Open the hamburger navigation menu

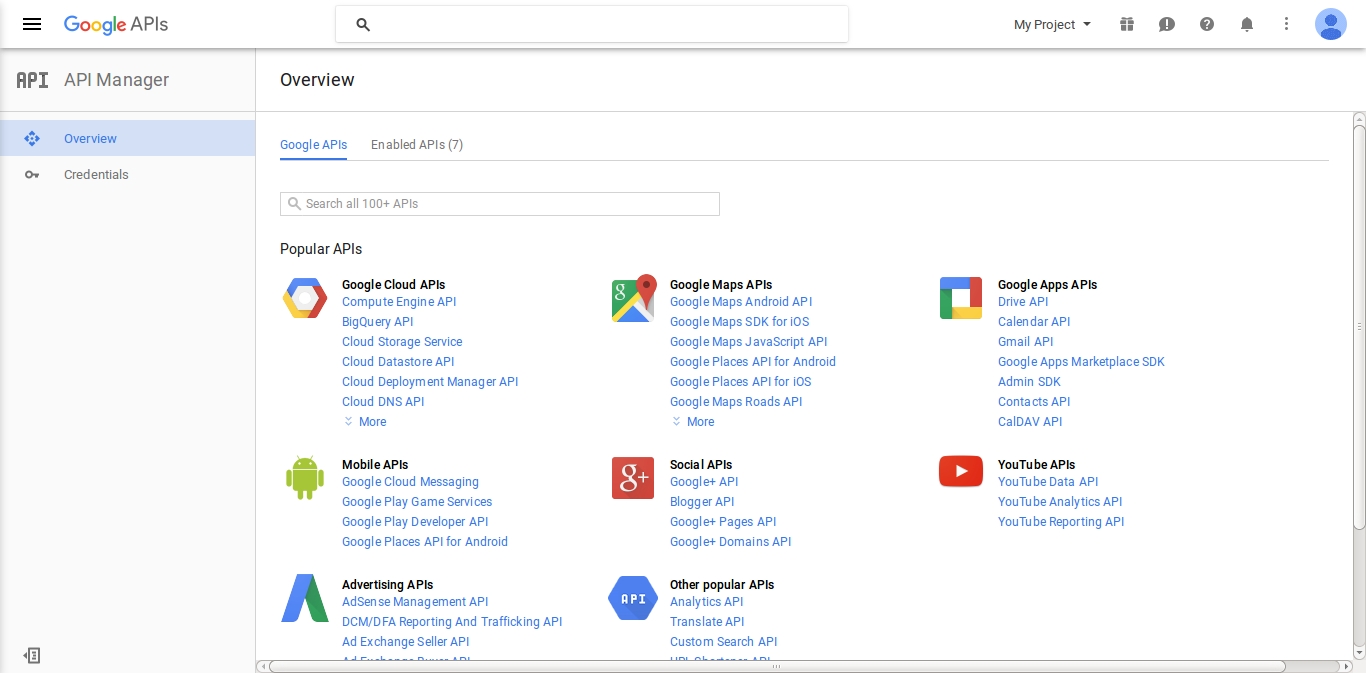coord(32,24)
